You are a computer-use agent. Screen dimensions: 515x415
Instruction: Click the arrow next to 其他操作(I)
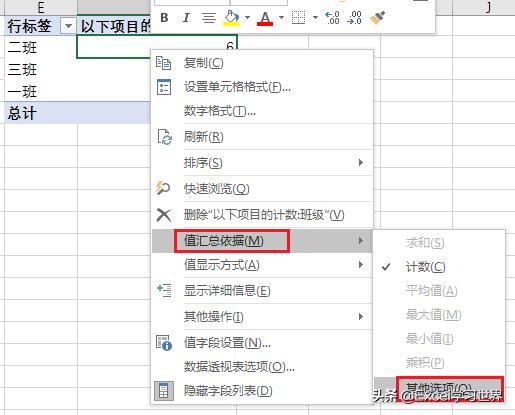pos(360,316)
